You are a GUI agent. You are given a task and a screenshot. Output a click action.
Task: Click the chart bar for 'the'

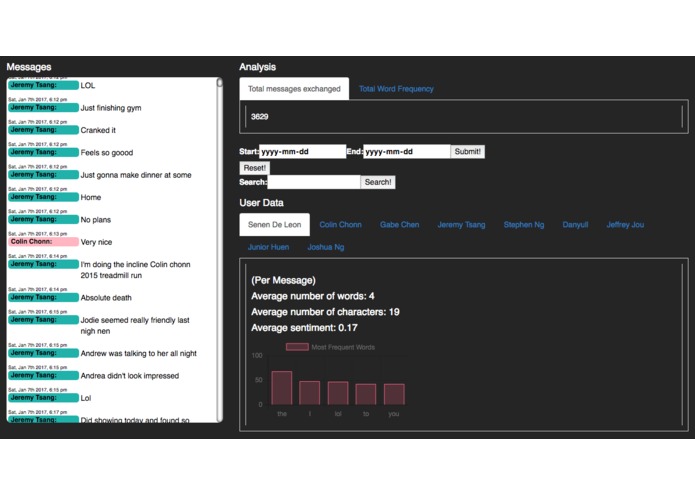click(281, 388)
